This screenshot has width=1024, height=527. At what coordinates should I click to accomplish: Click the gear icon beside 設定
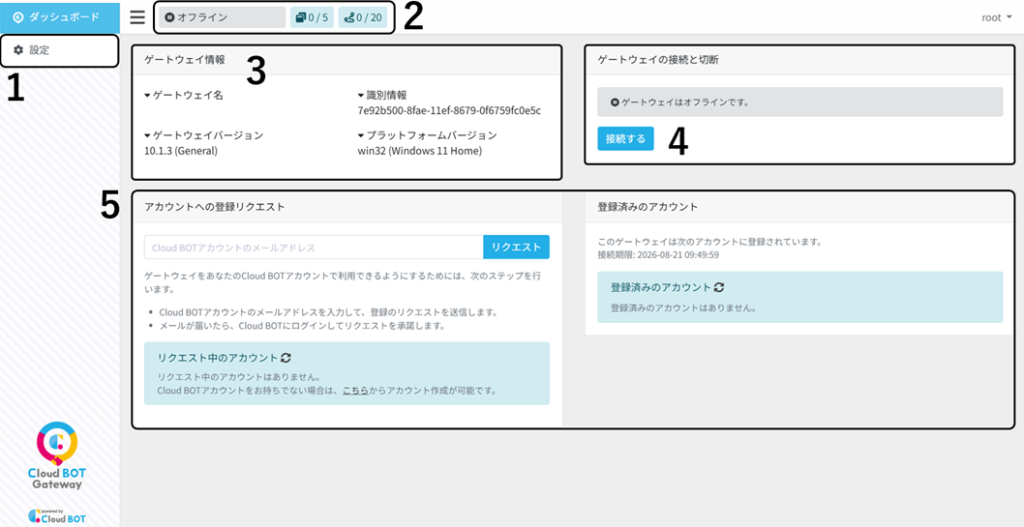[x=19, y=50]
